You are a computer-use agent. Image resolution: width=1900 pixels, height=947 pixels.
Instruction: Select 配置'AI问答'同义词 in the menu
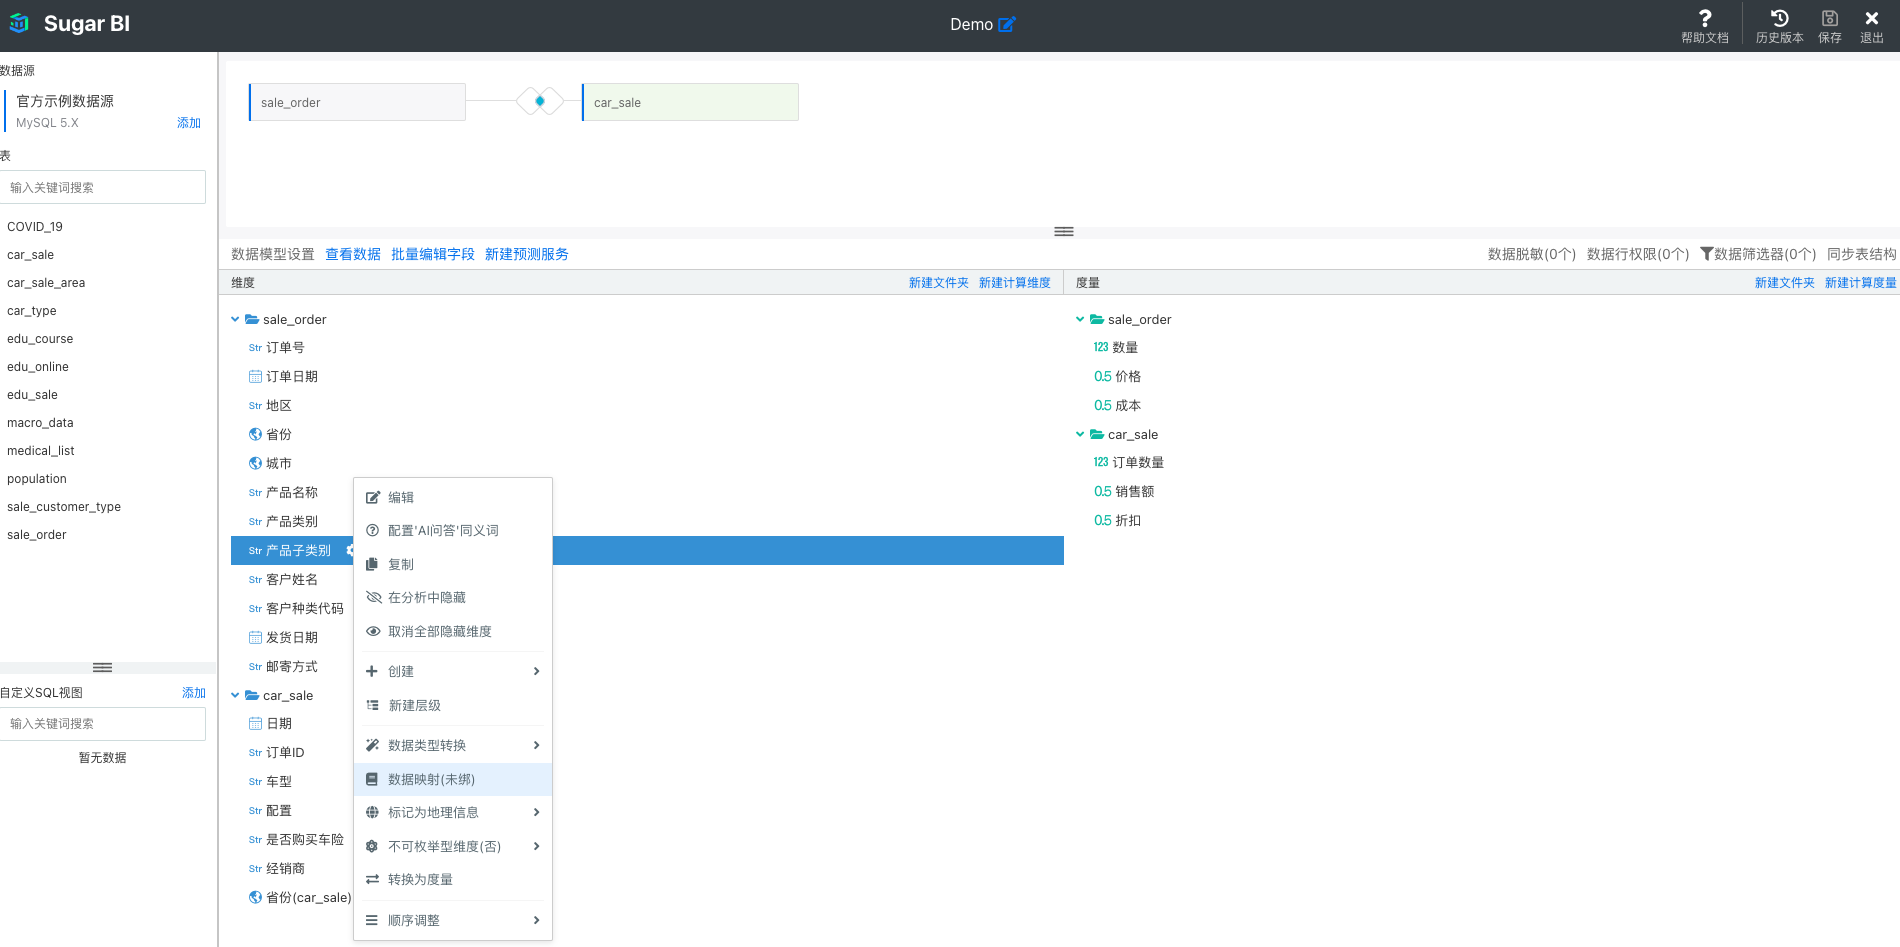click(453, 530)
